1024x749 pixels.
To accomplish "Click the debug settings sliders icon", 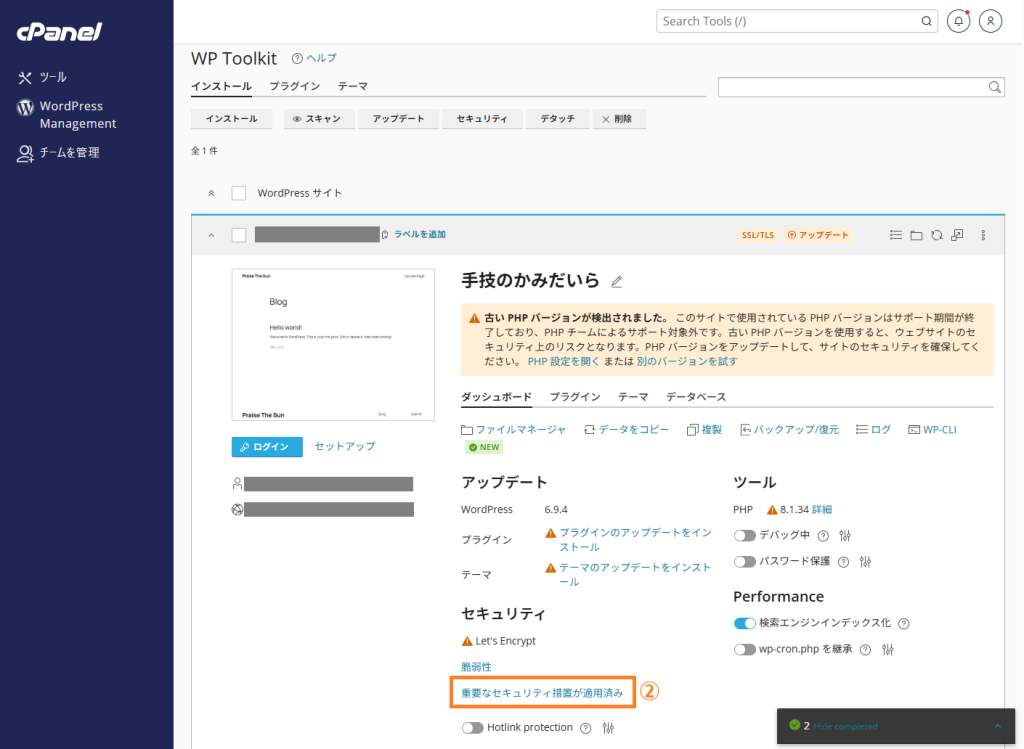I will tap(844, 535).
